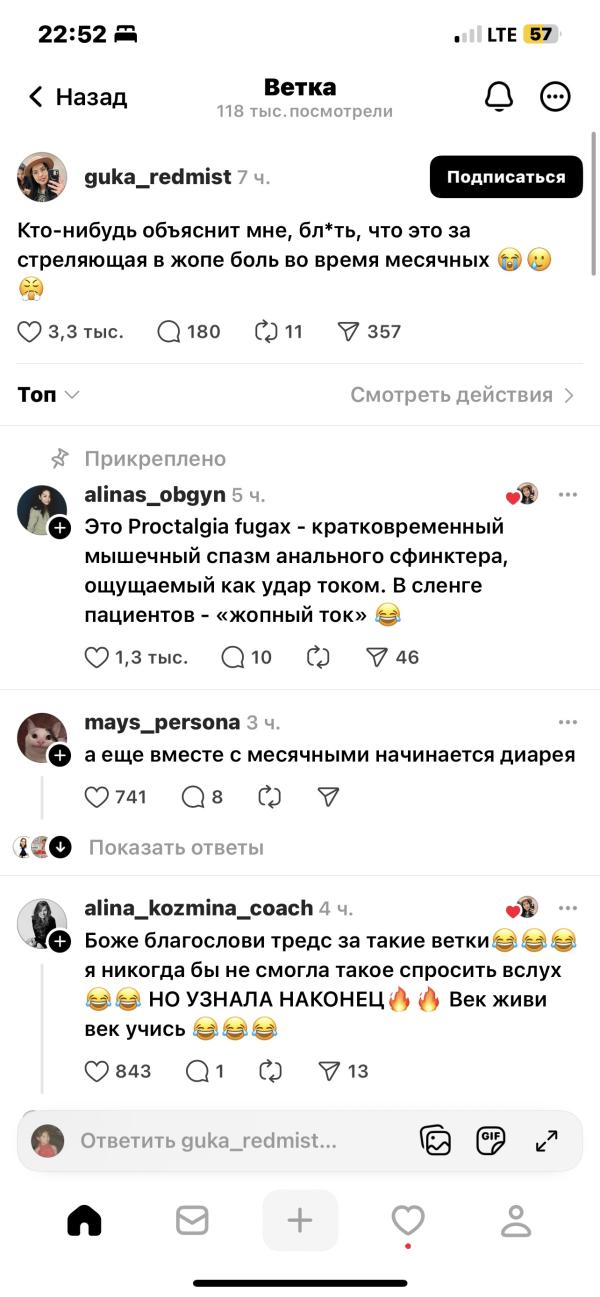Open the Топ sorting dropdown

[49, 395]
